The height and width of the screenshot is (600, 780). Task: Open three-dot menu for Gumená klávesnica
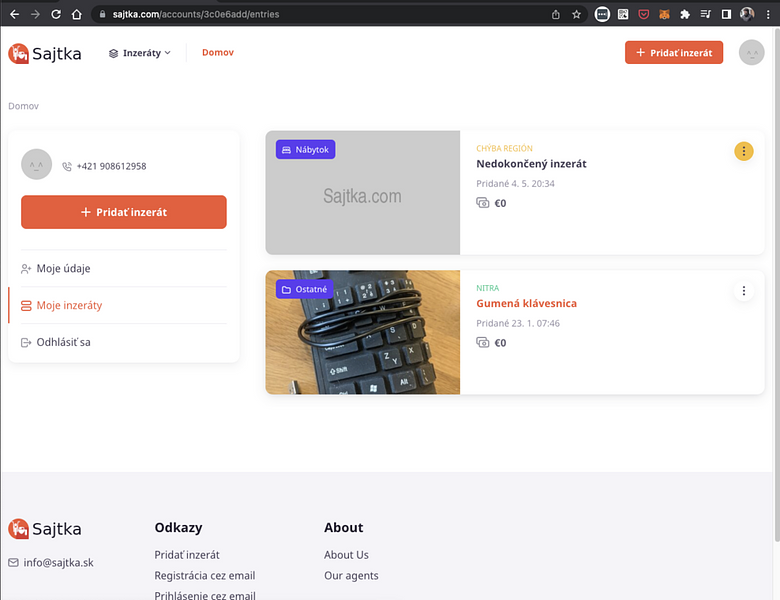744,291
